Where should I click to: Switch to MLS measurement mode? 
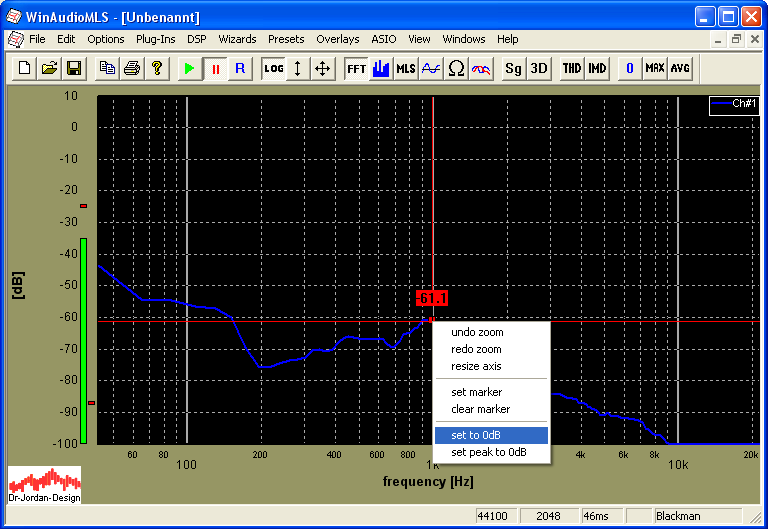(406, 69)
